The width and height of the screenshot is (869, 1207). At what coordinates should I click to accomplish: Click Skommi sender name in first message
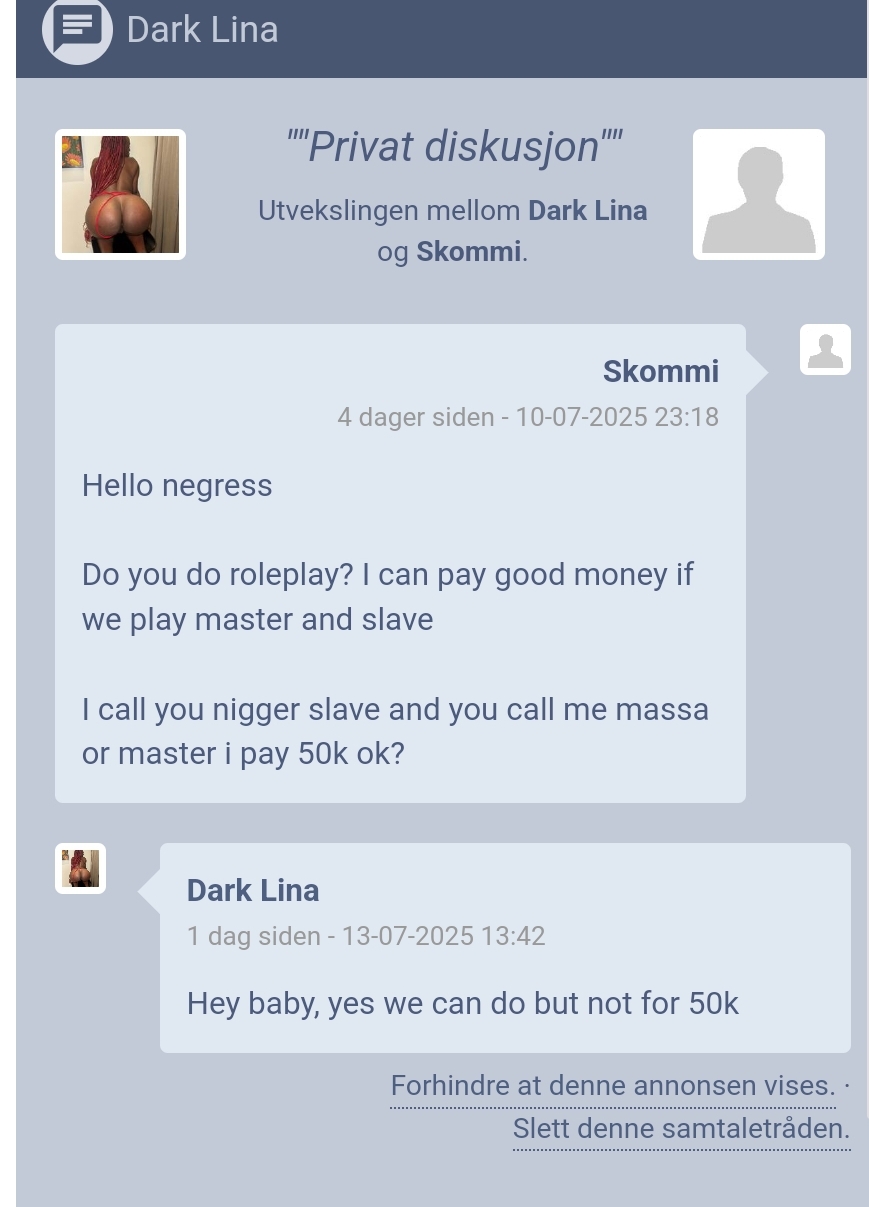pos(661,371)
